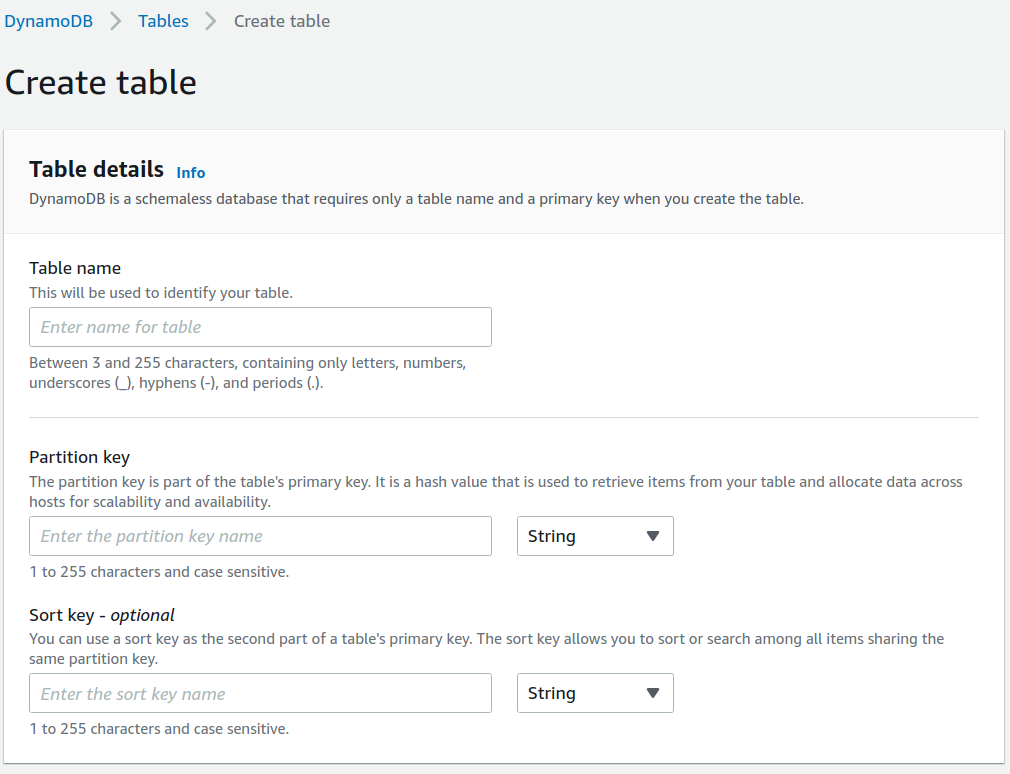This screenshot has width=1010, height=774.
Task: Click the partition key dropdown arrow icon
Action: coord(653,536)
